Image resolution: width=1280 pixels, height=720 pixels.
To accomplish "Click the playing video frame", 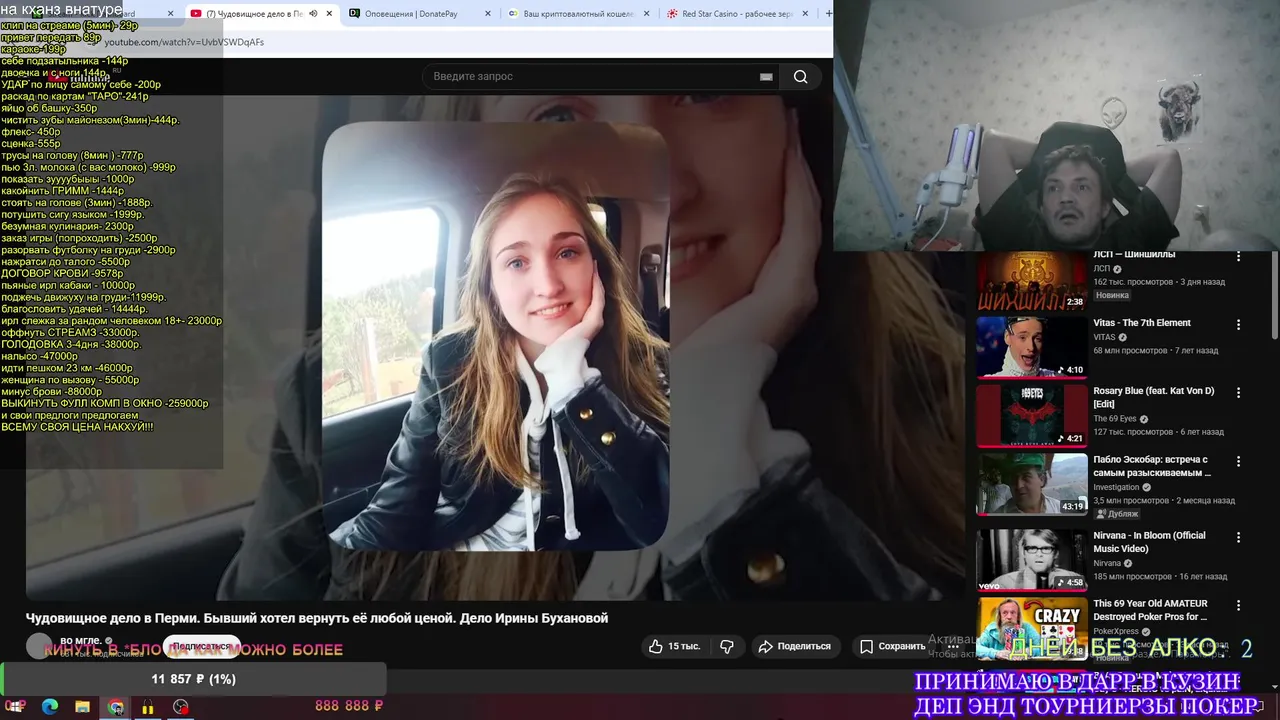I will [x=496, y=347].
